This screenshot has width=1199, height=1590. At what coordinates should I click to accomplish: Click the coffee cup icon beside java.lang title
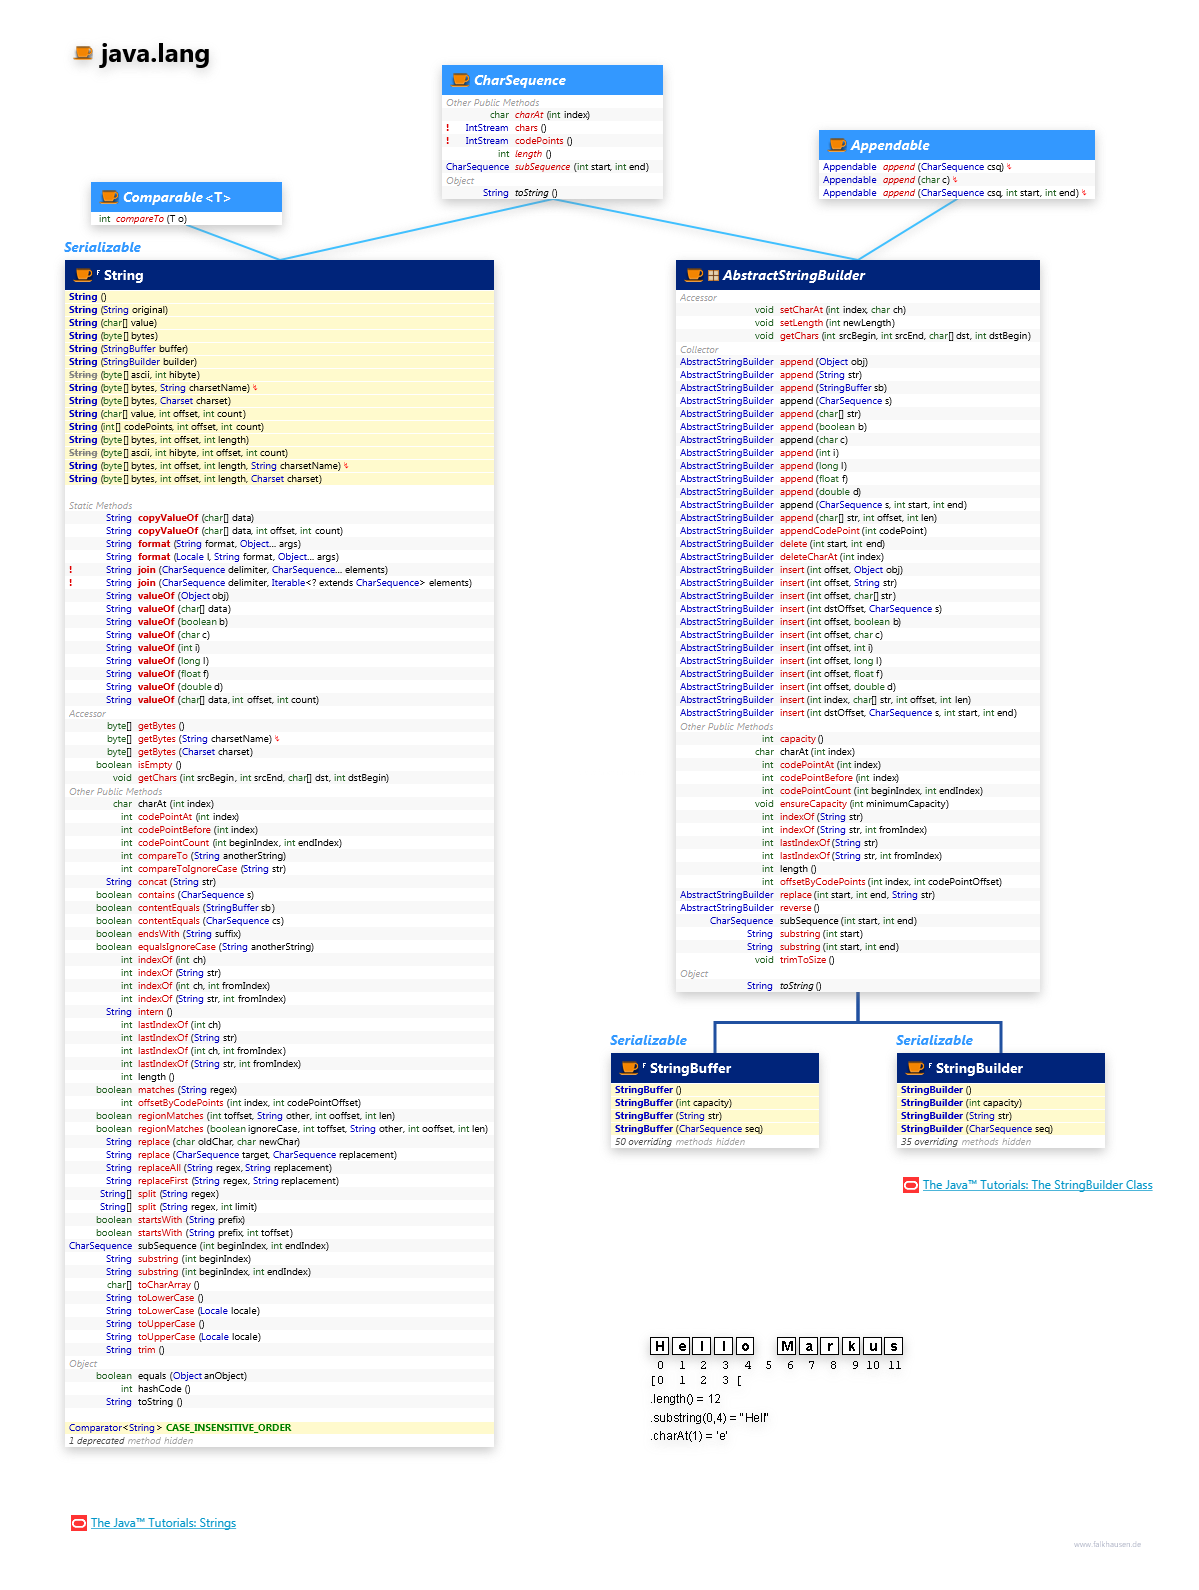83,53
